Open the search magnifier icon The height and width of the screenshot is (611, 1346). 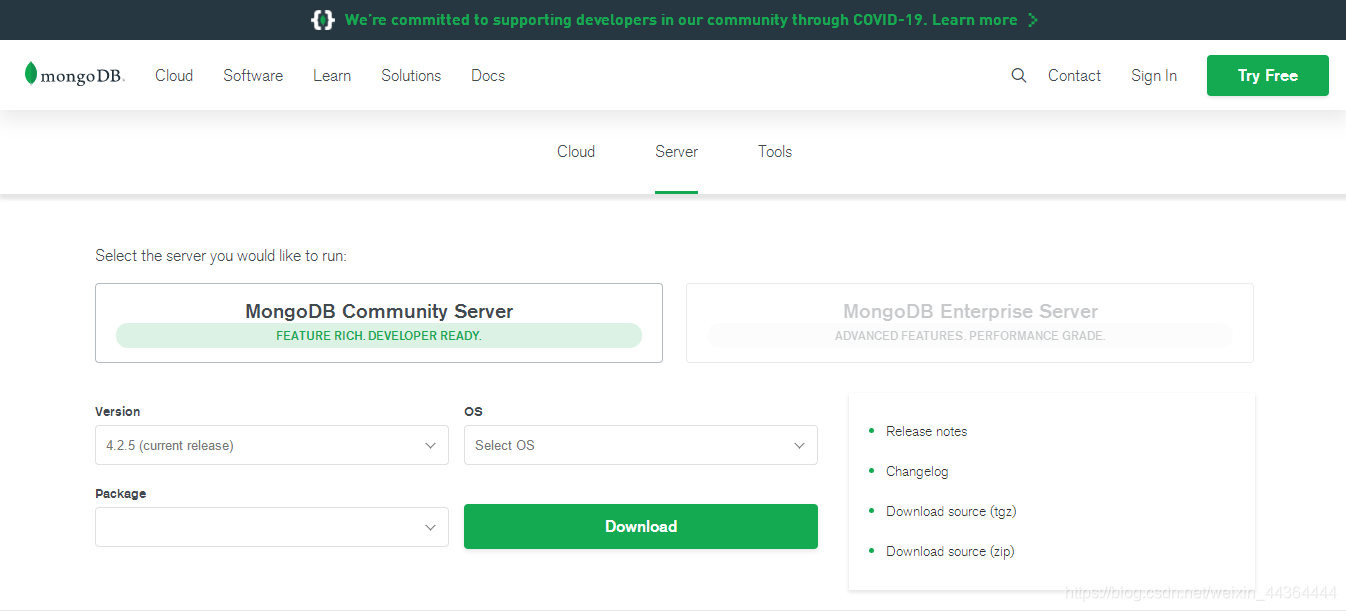pyautogui.click(x=1019, y=75)
